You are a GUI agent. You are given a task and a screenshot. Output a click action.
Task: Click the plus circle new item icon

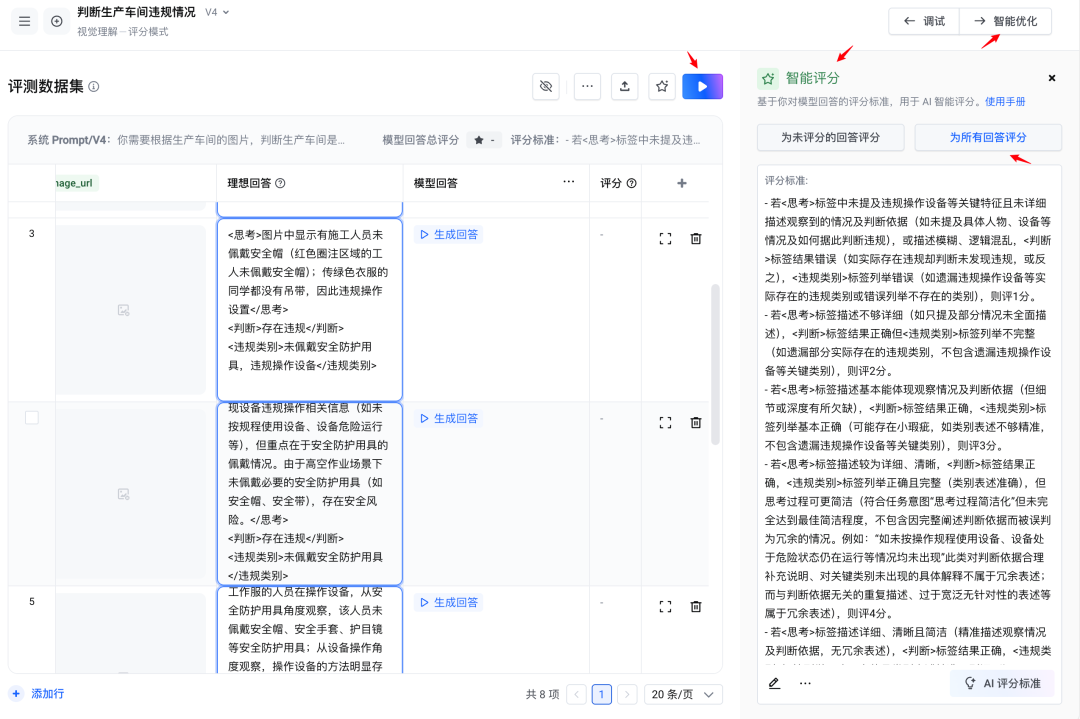56,21
